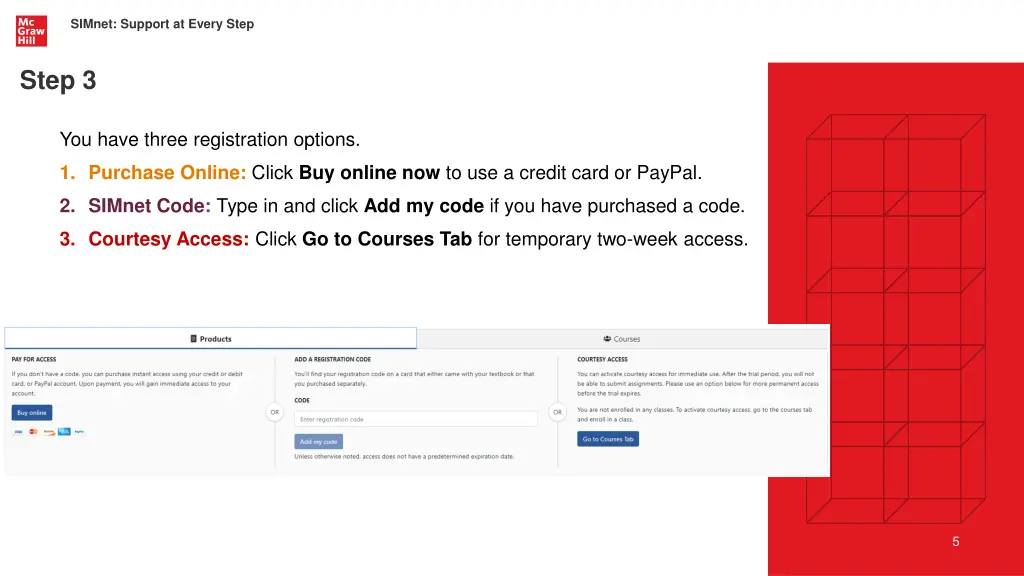
Task: Click the purple 'SIMnet Code:' label
Action: [150, 206]
